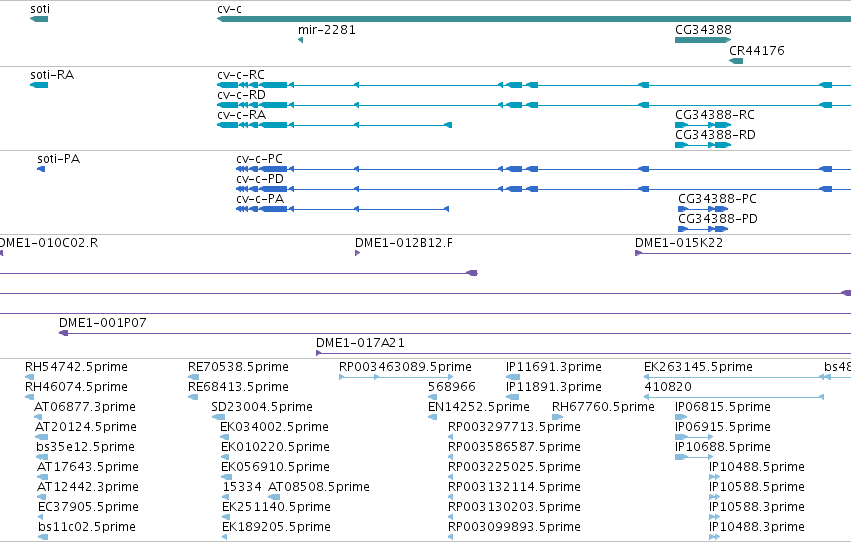
Task: Click the cv-c-RA transcript label
Action: (242, 115)
